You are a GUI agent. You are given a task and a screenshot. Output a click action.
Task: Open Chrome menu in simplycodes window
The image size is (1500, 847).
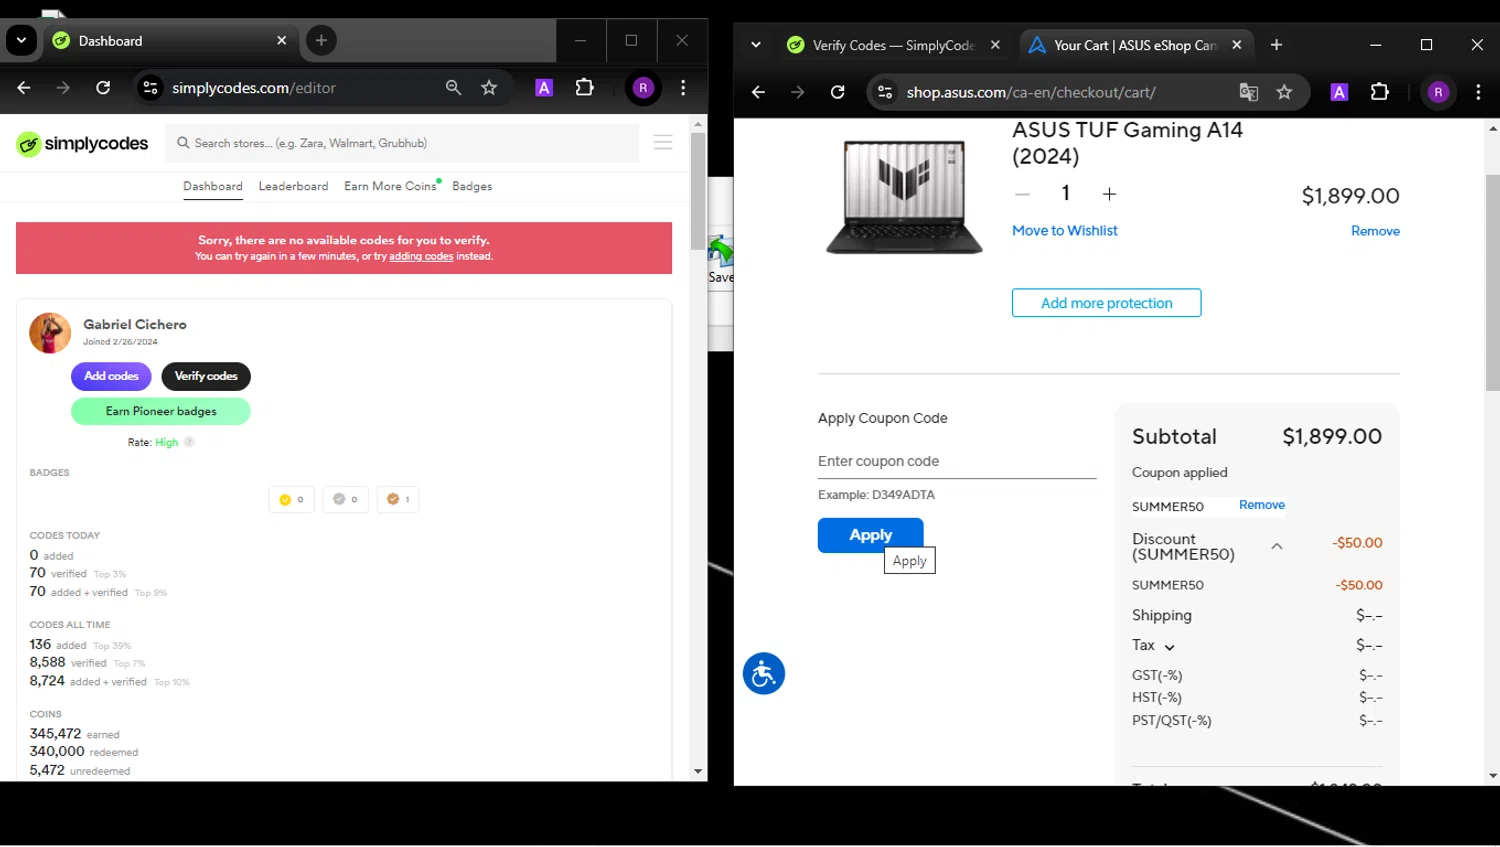[683, 88]
